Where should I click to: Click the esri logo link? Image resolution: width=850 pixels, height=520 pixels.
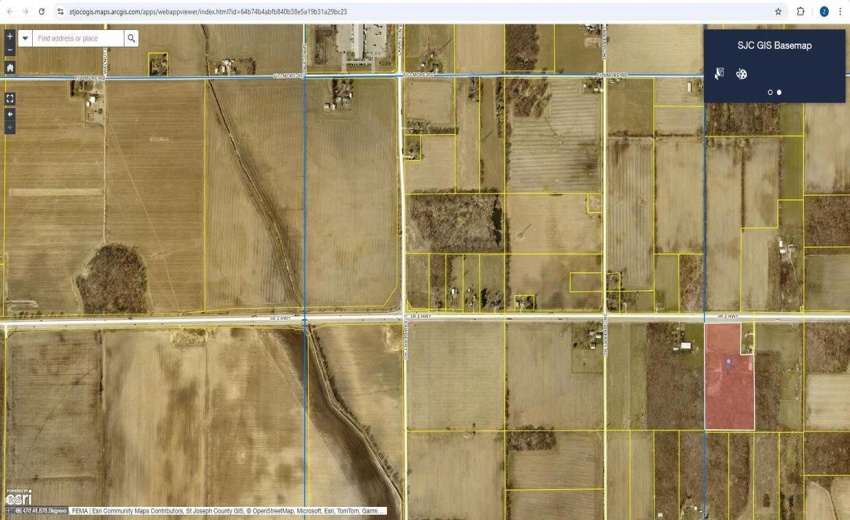click(19, 497)
